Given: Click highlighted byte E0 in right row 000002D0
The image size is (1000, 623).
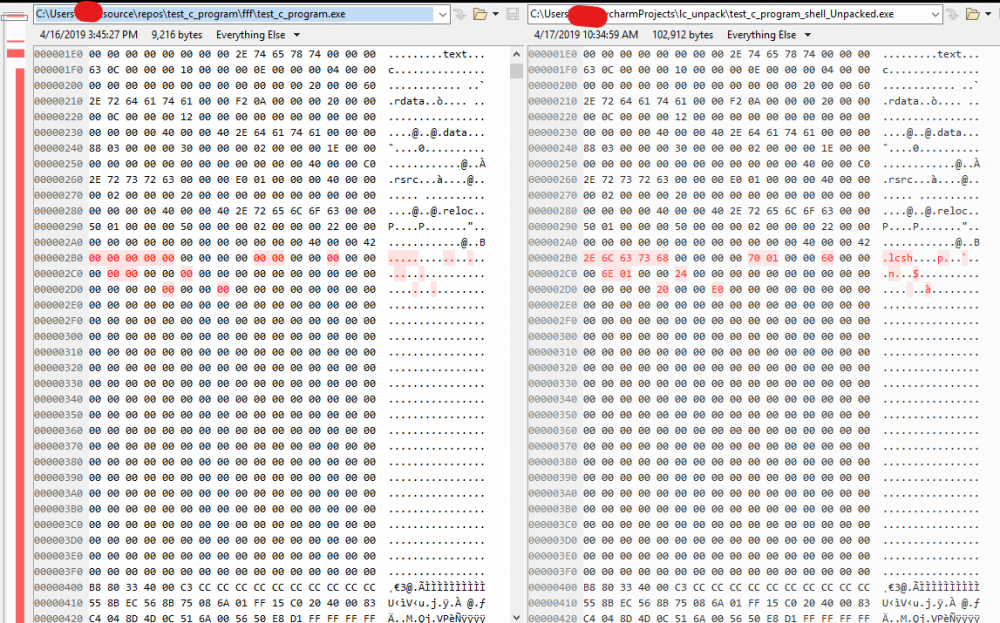Looking at the screenshot, I should tap(717, 290).
